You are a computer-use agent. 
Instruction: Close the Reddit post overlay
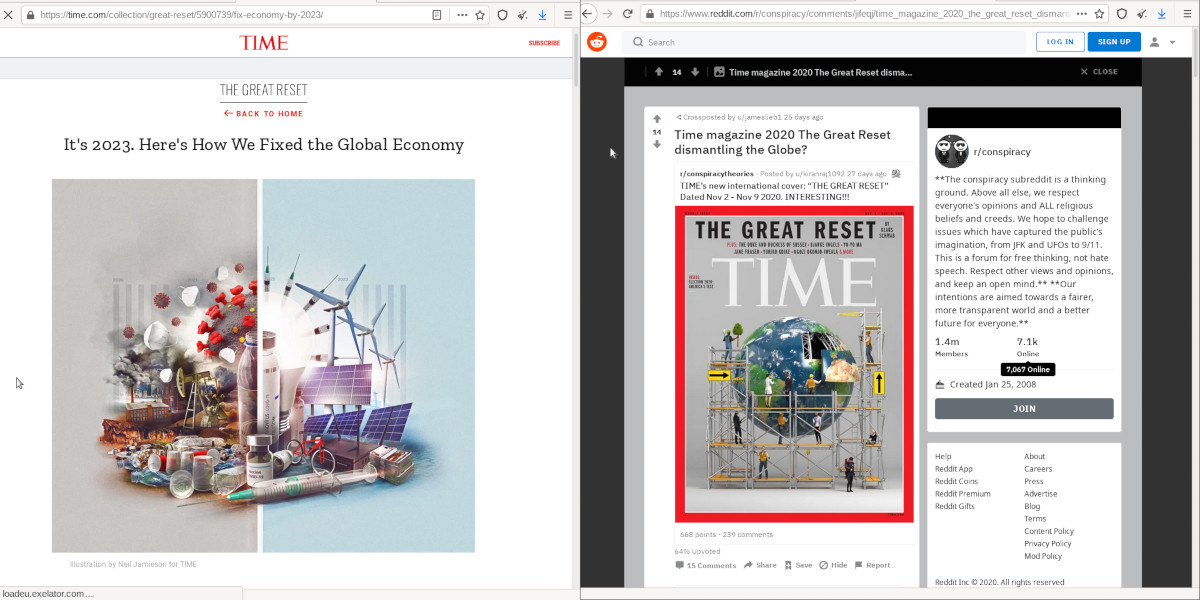pos(1099,72)
